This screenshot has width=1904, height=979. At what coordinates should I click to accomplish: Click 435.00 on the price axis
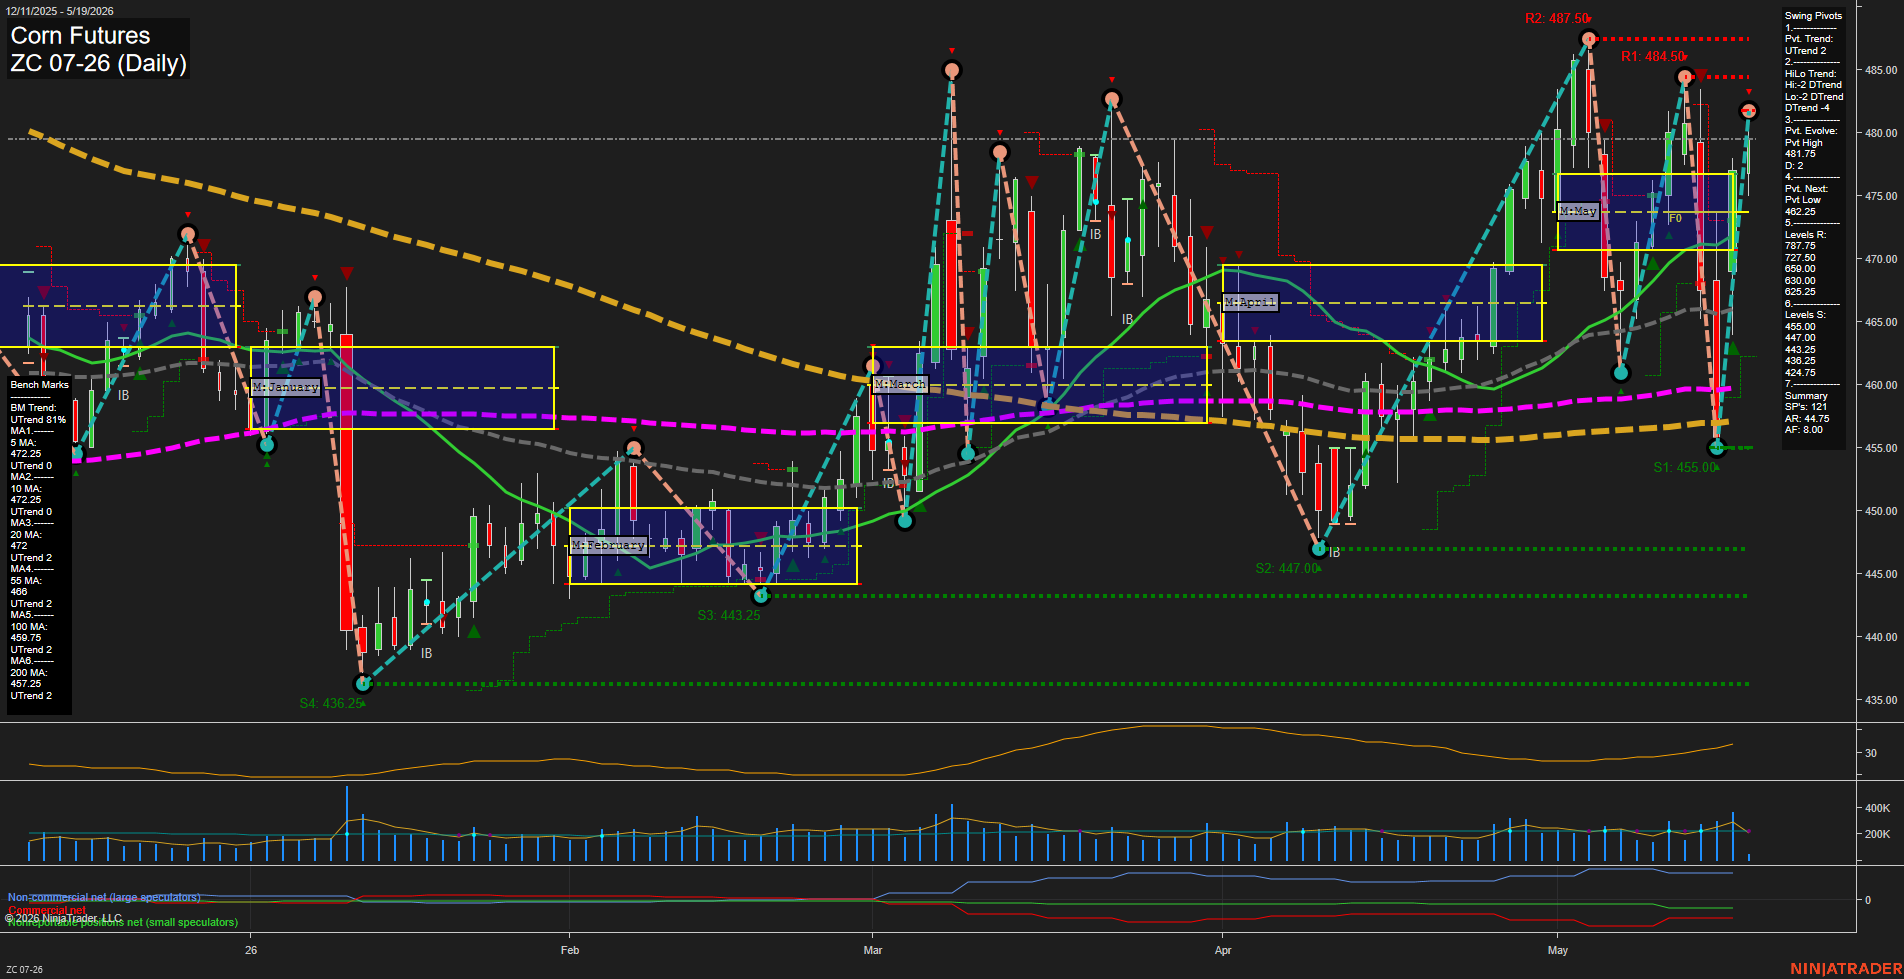(x=1880, y=700)
